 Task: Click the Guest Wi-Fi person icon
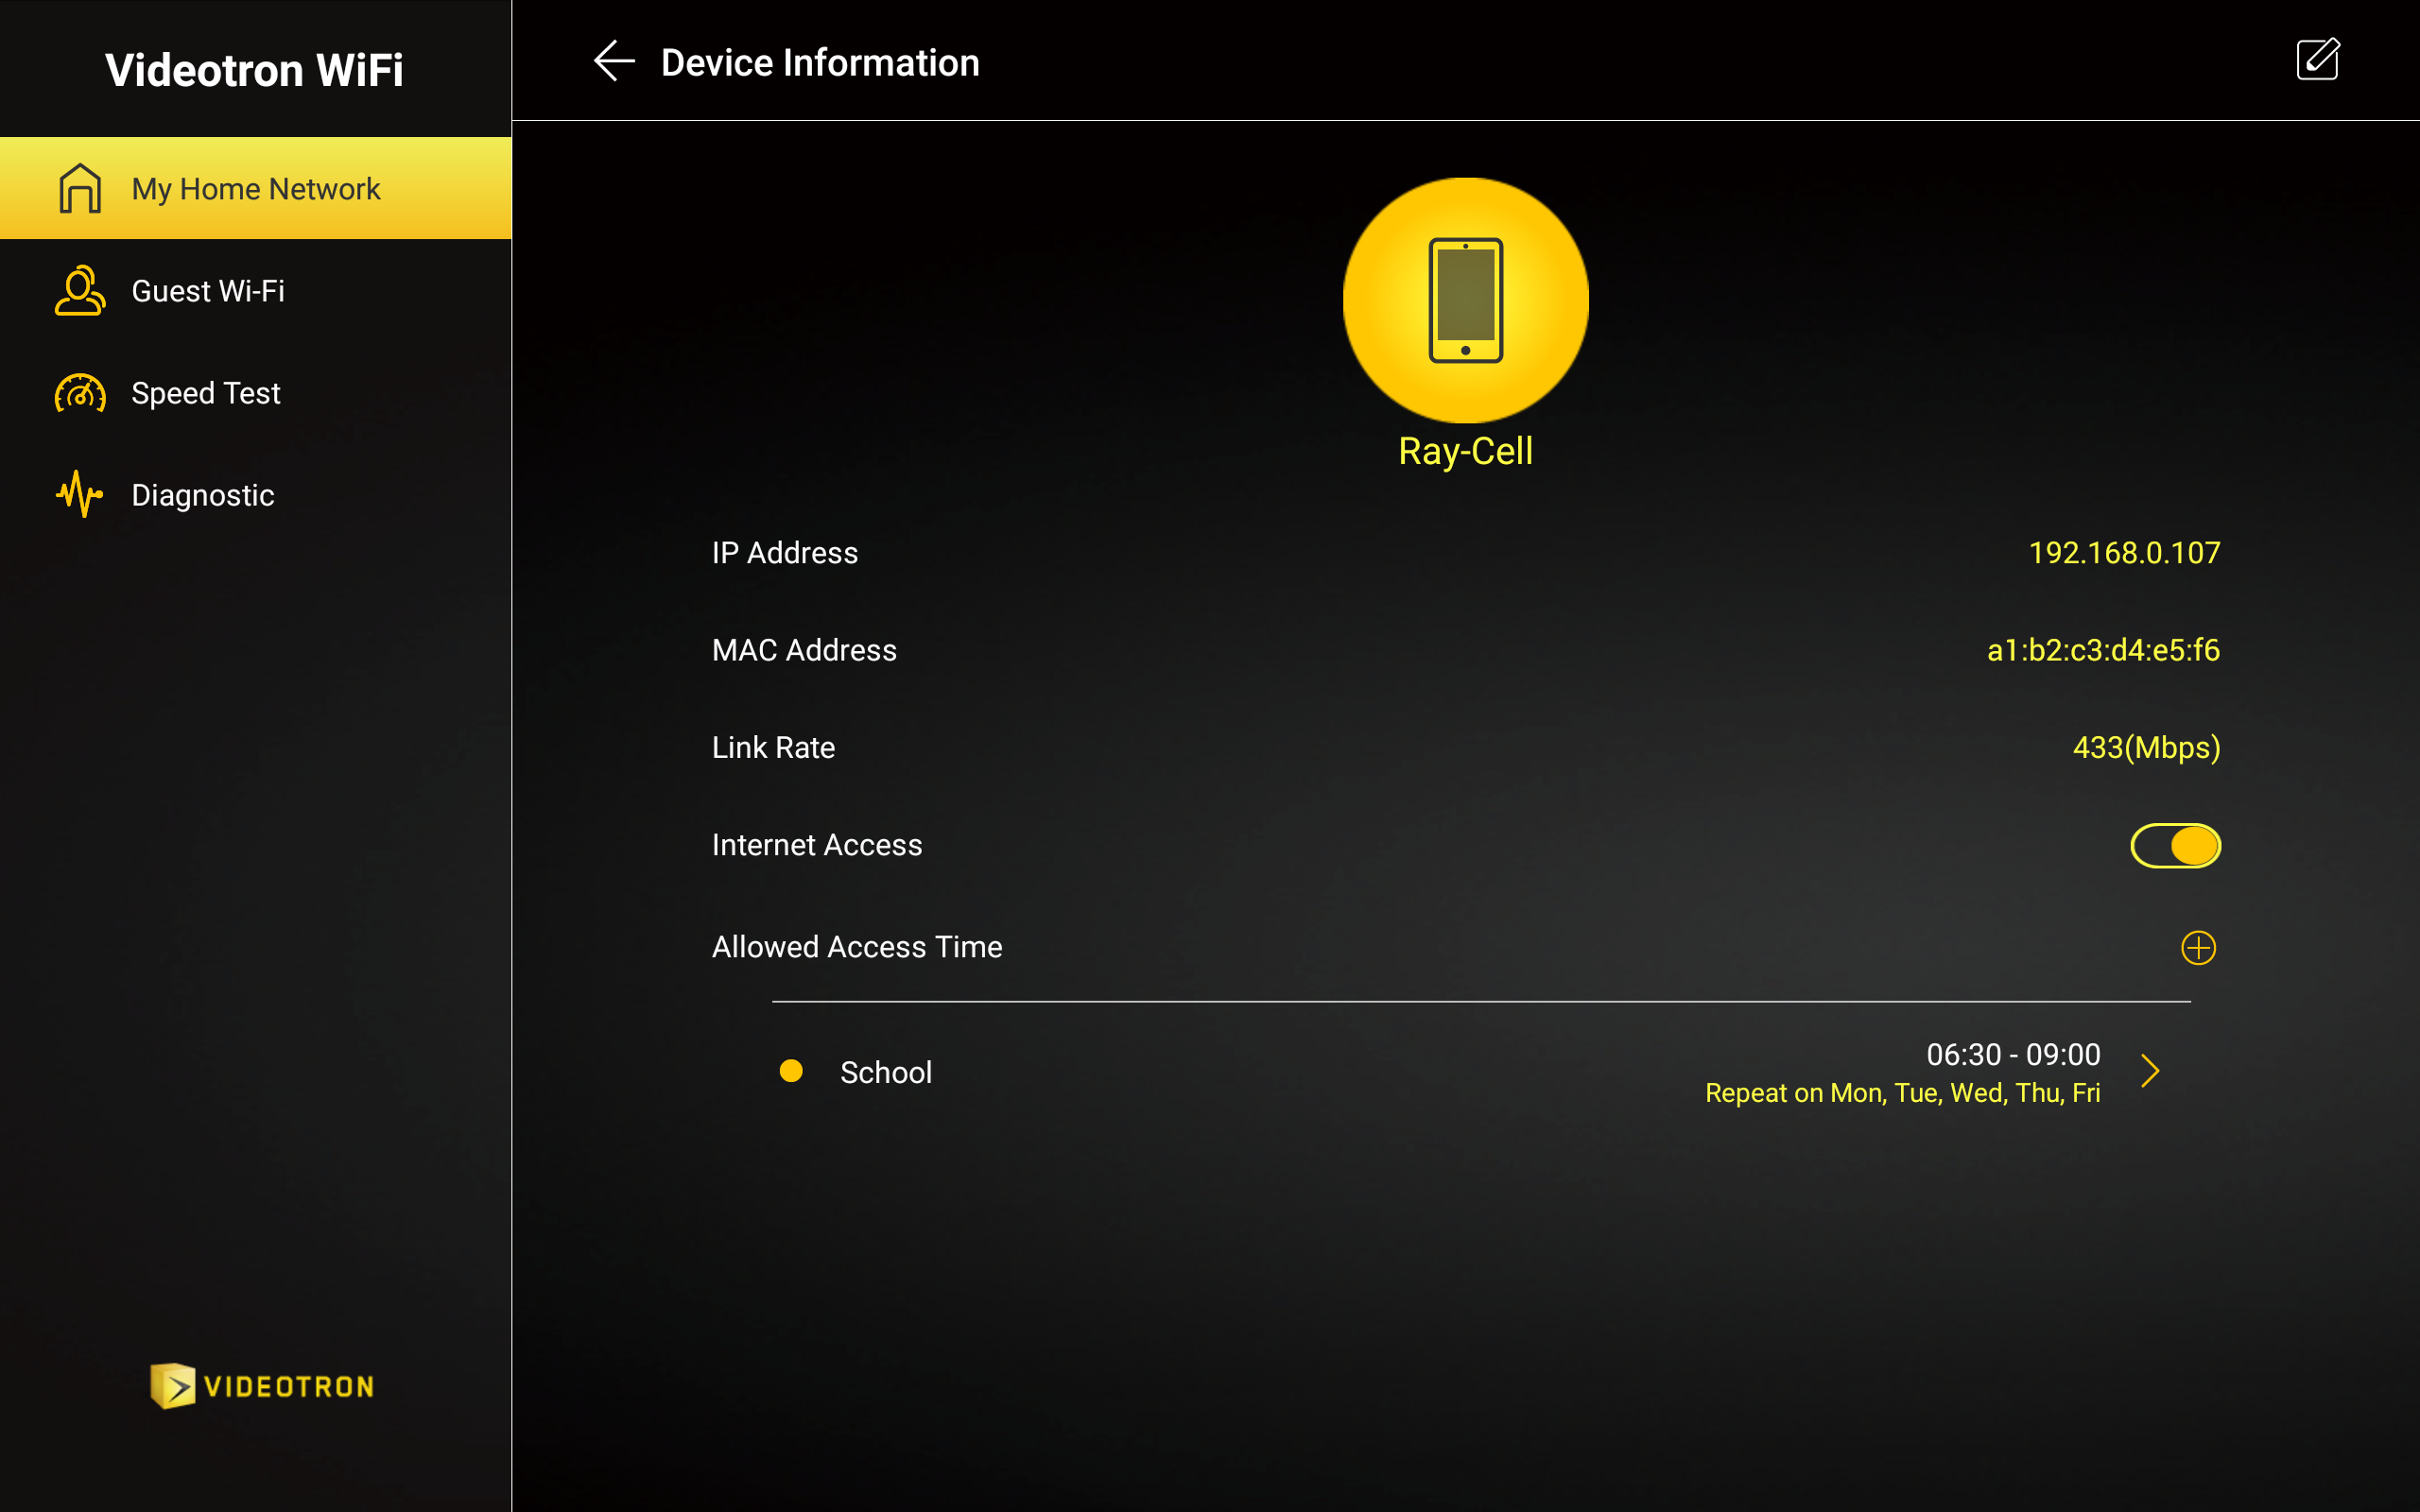click(79, 291)
